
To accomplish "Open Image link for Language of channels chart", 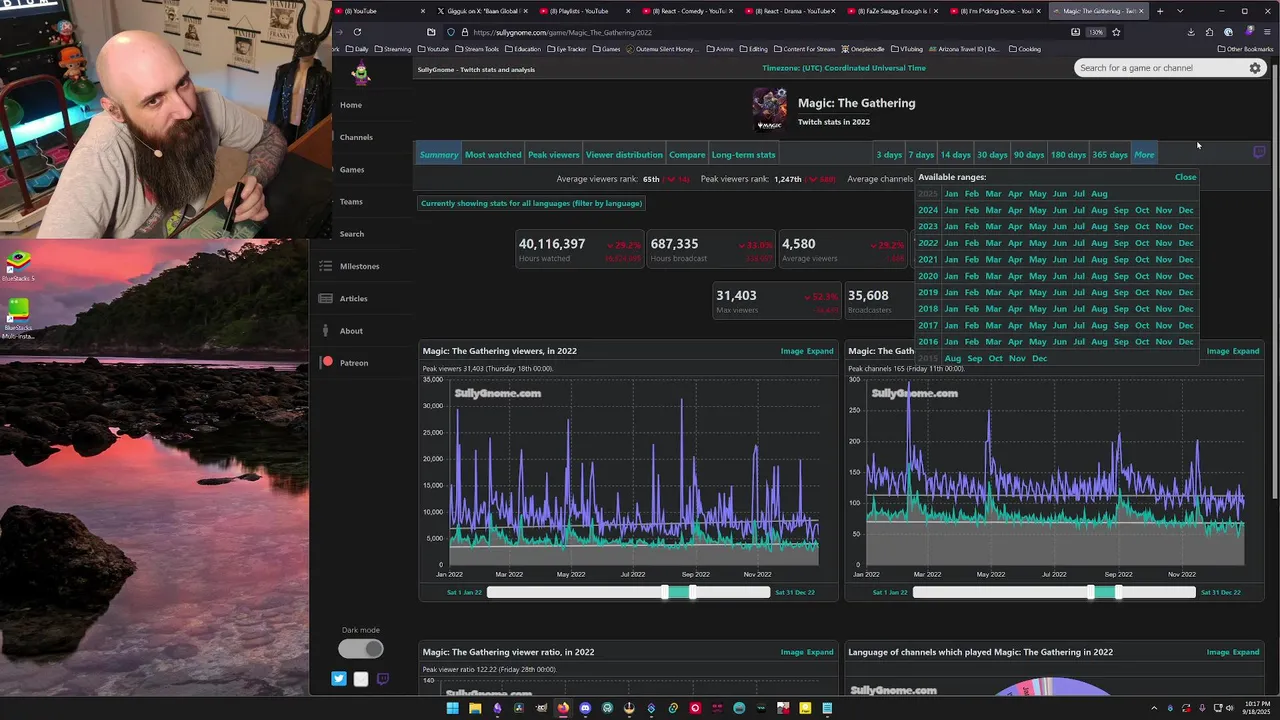I will tap(1217, 652).
